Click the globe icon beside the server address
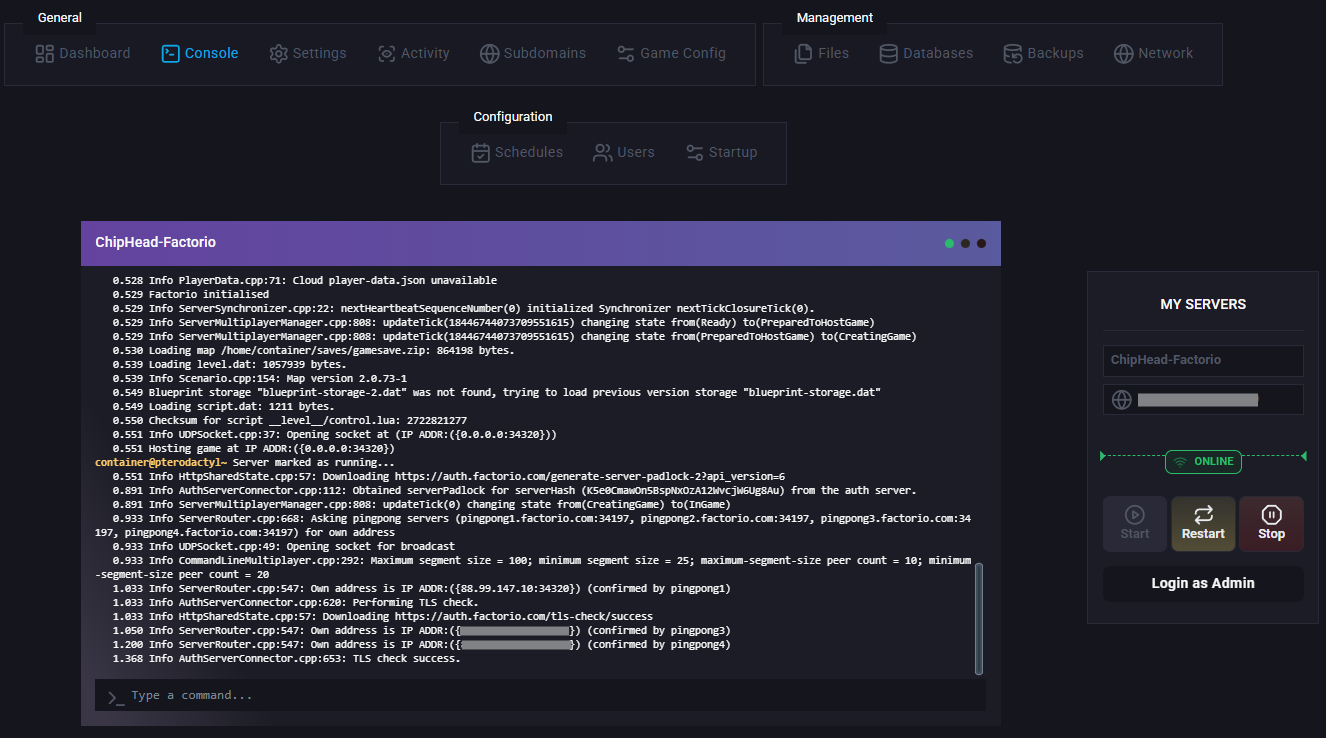The height and width of the screenshot is (738, 1326). click(x=1122, y=400)
